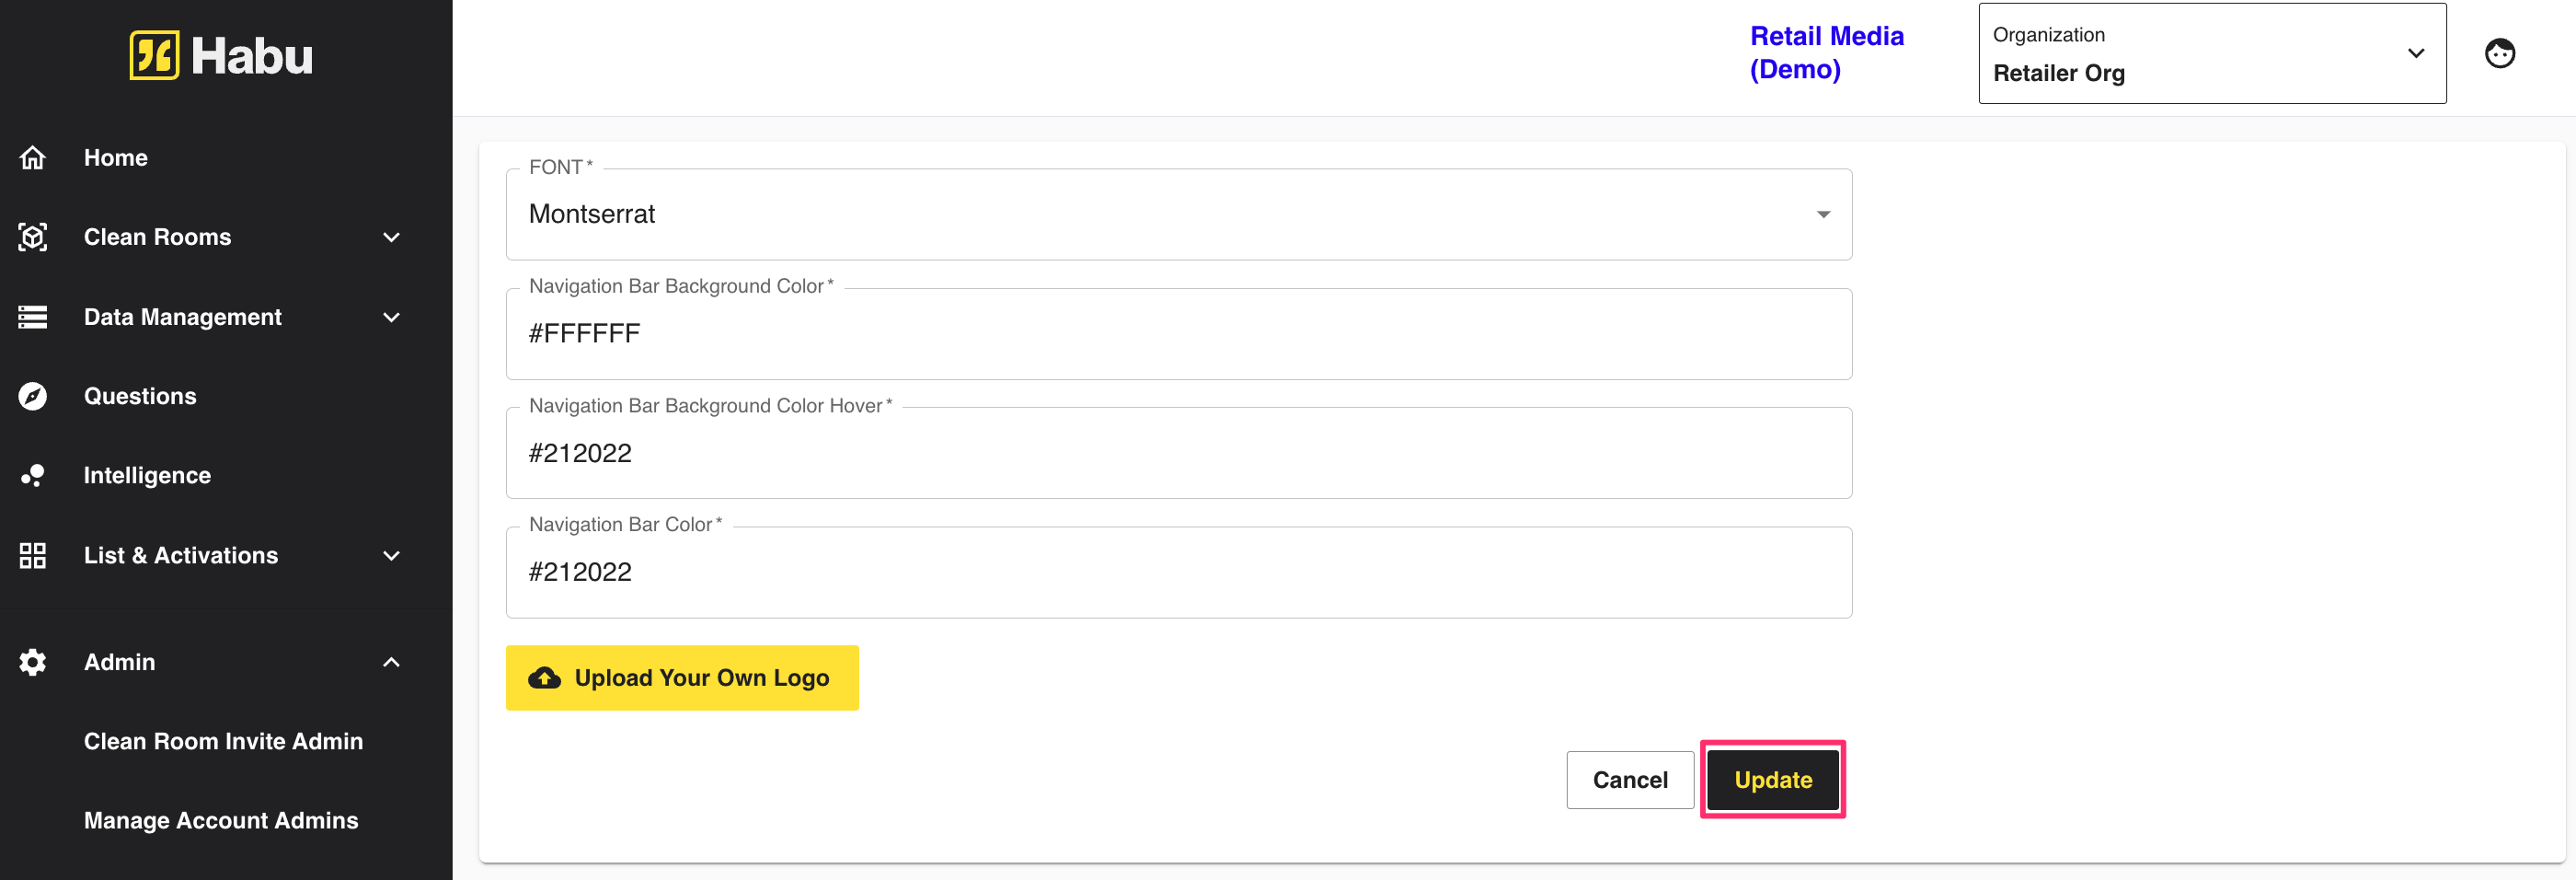
Task: Edit Navigation Bar Background Color field
Action: 1178,334
